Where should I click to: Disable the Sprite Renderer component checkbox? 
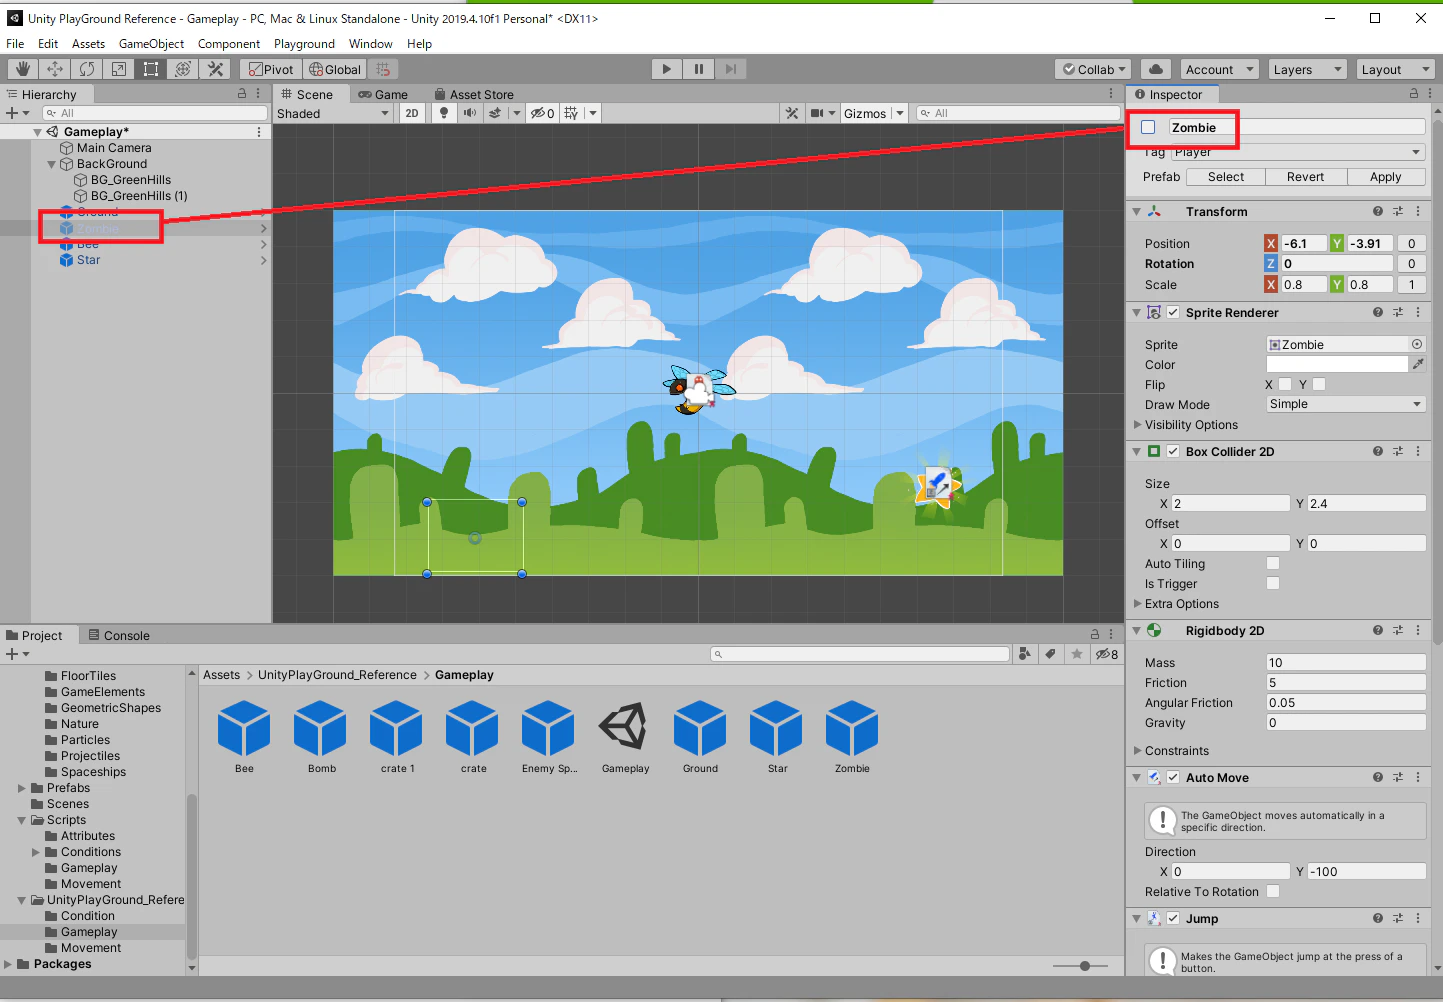[1173, 312]
